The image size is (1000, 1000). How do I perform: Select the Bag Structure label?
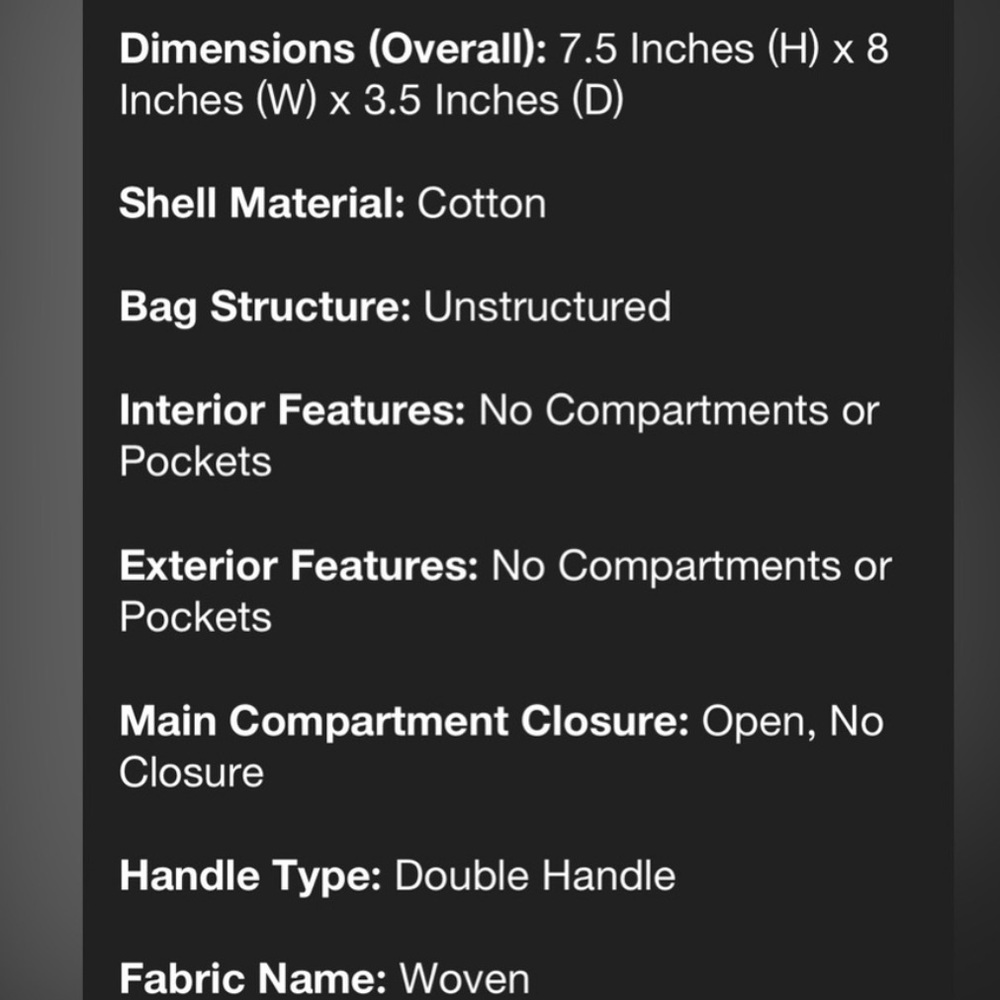point(265,308)
